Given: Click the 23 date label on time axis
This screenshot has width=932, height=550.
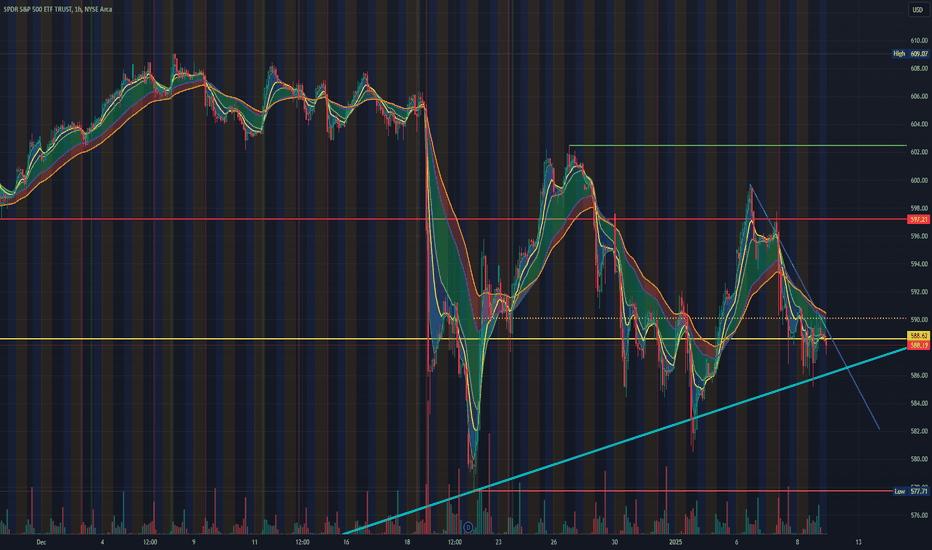Looking at the screenshot, I should point(498,542).
